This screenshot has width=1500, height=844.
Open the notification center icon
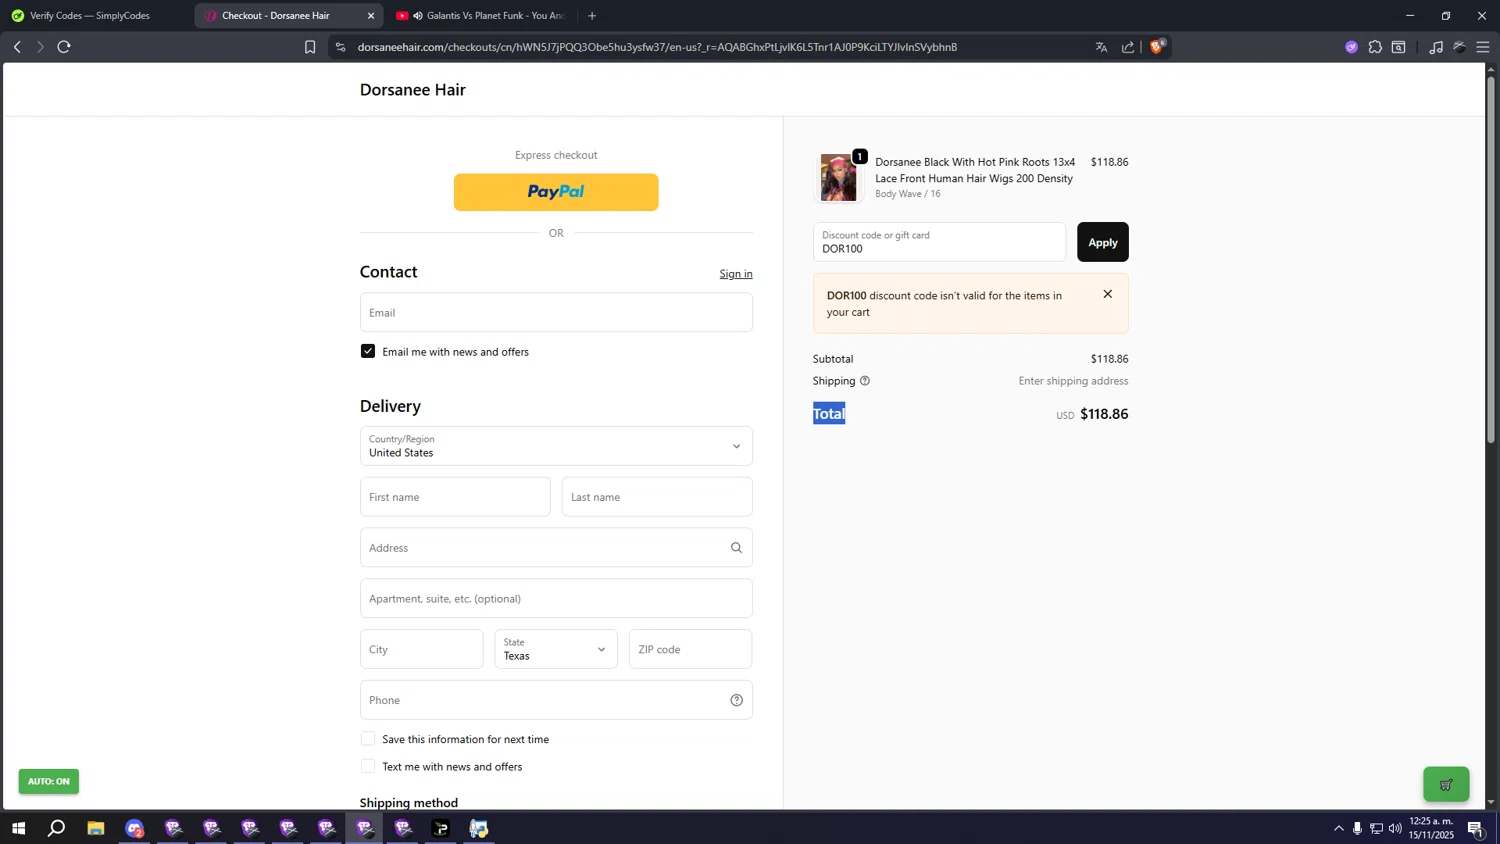[x=1475, y=828]
